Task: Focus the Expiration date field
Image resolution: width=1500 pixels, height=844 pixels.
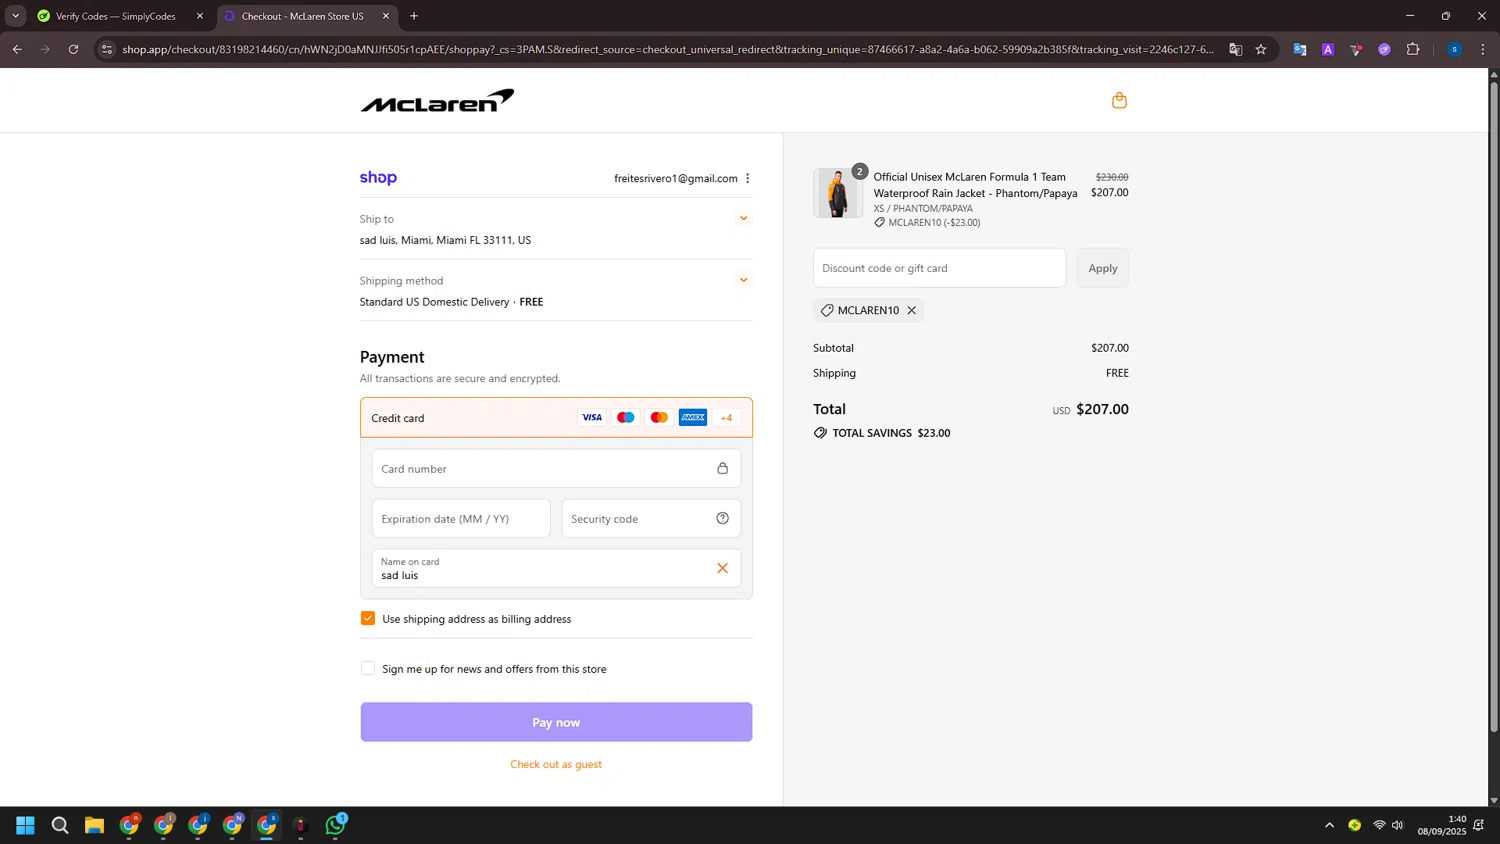Action: click(x=461, y=518)
